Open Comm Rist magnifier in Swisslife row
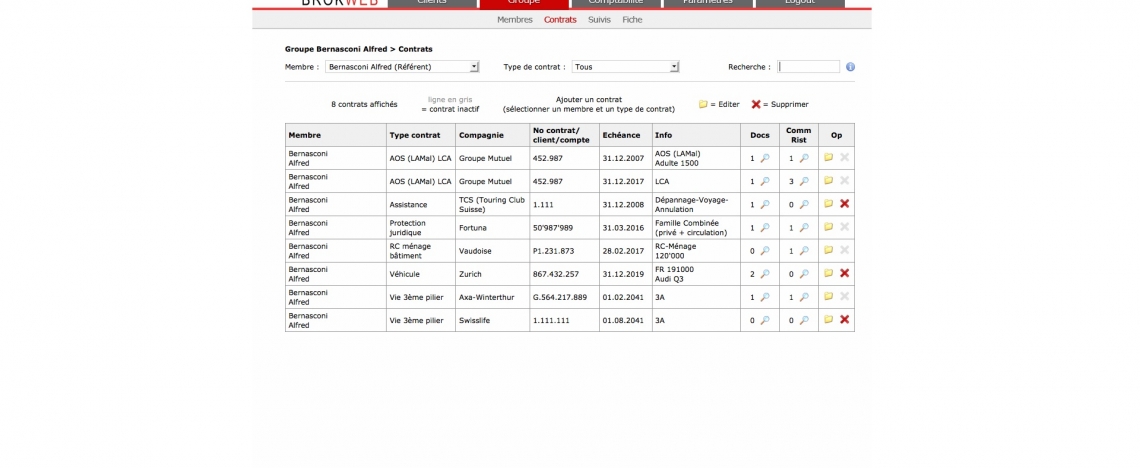 (x=803, y=320)
